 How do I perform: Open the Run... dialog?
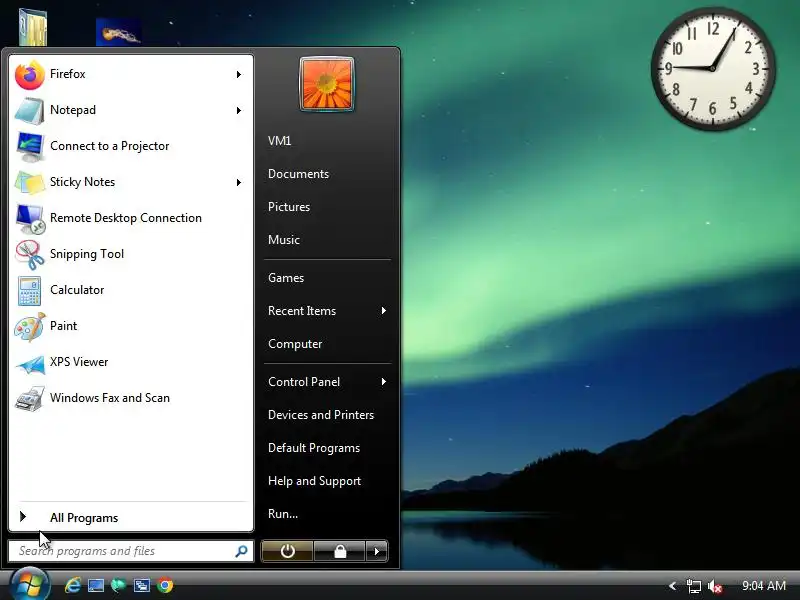pos(283,514)
